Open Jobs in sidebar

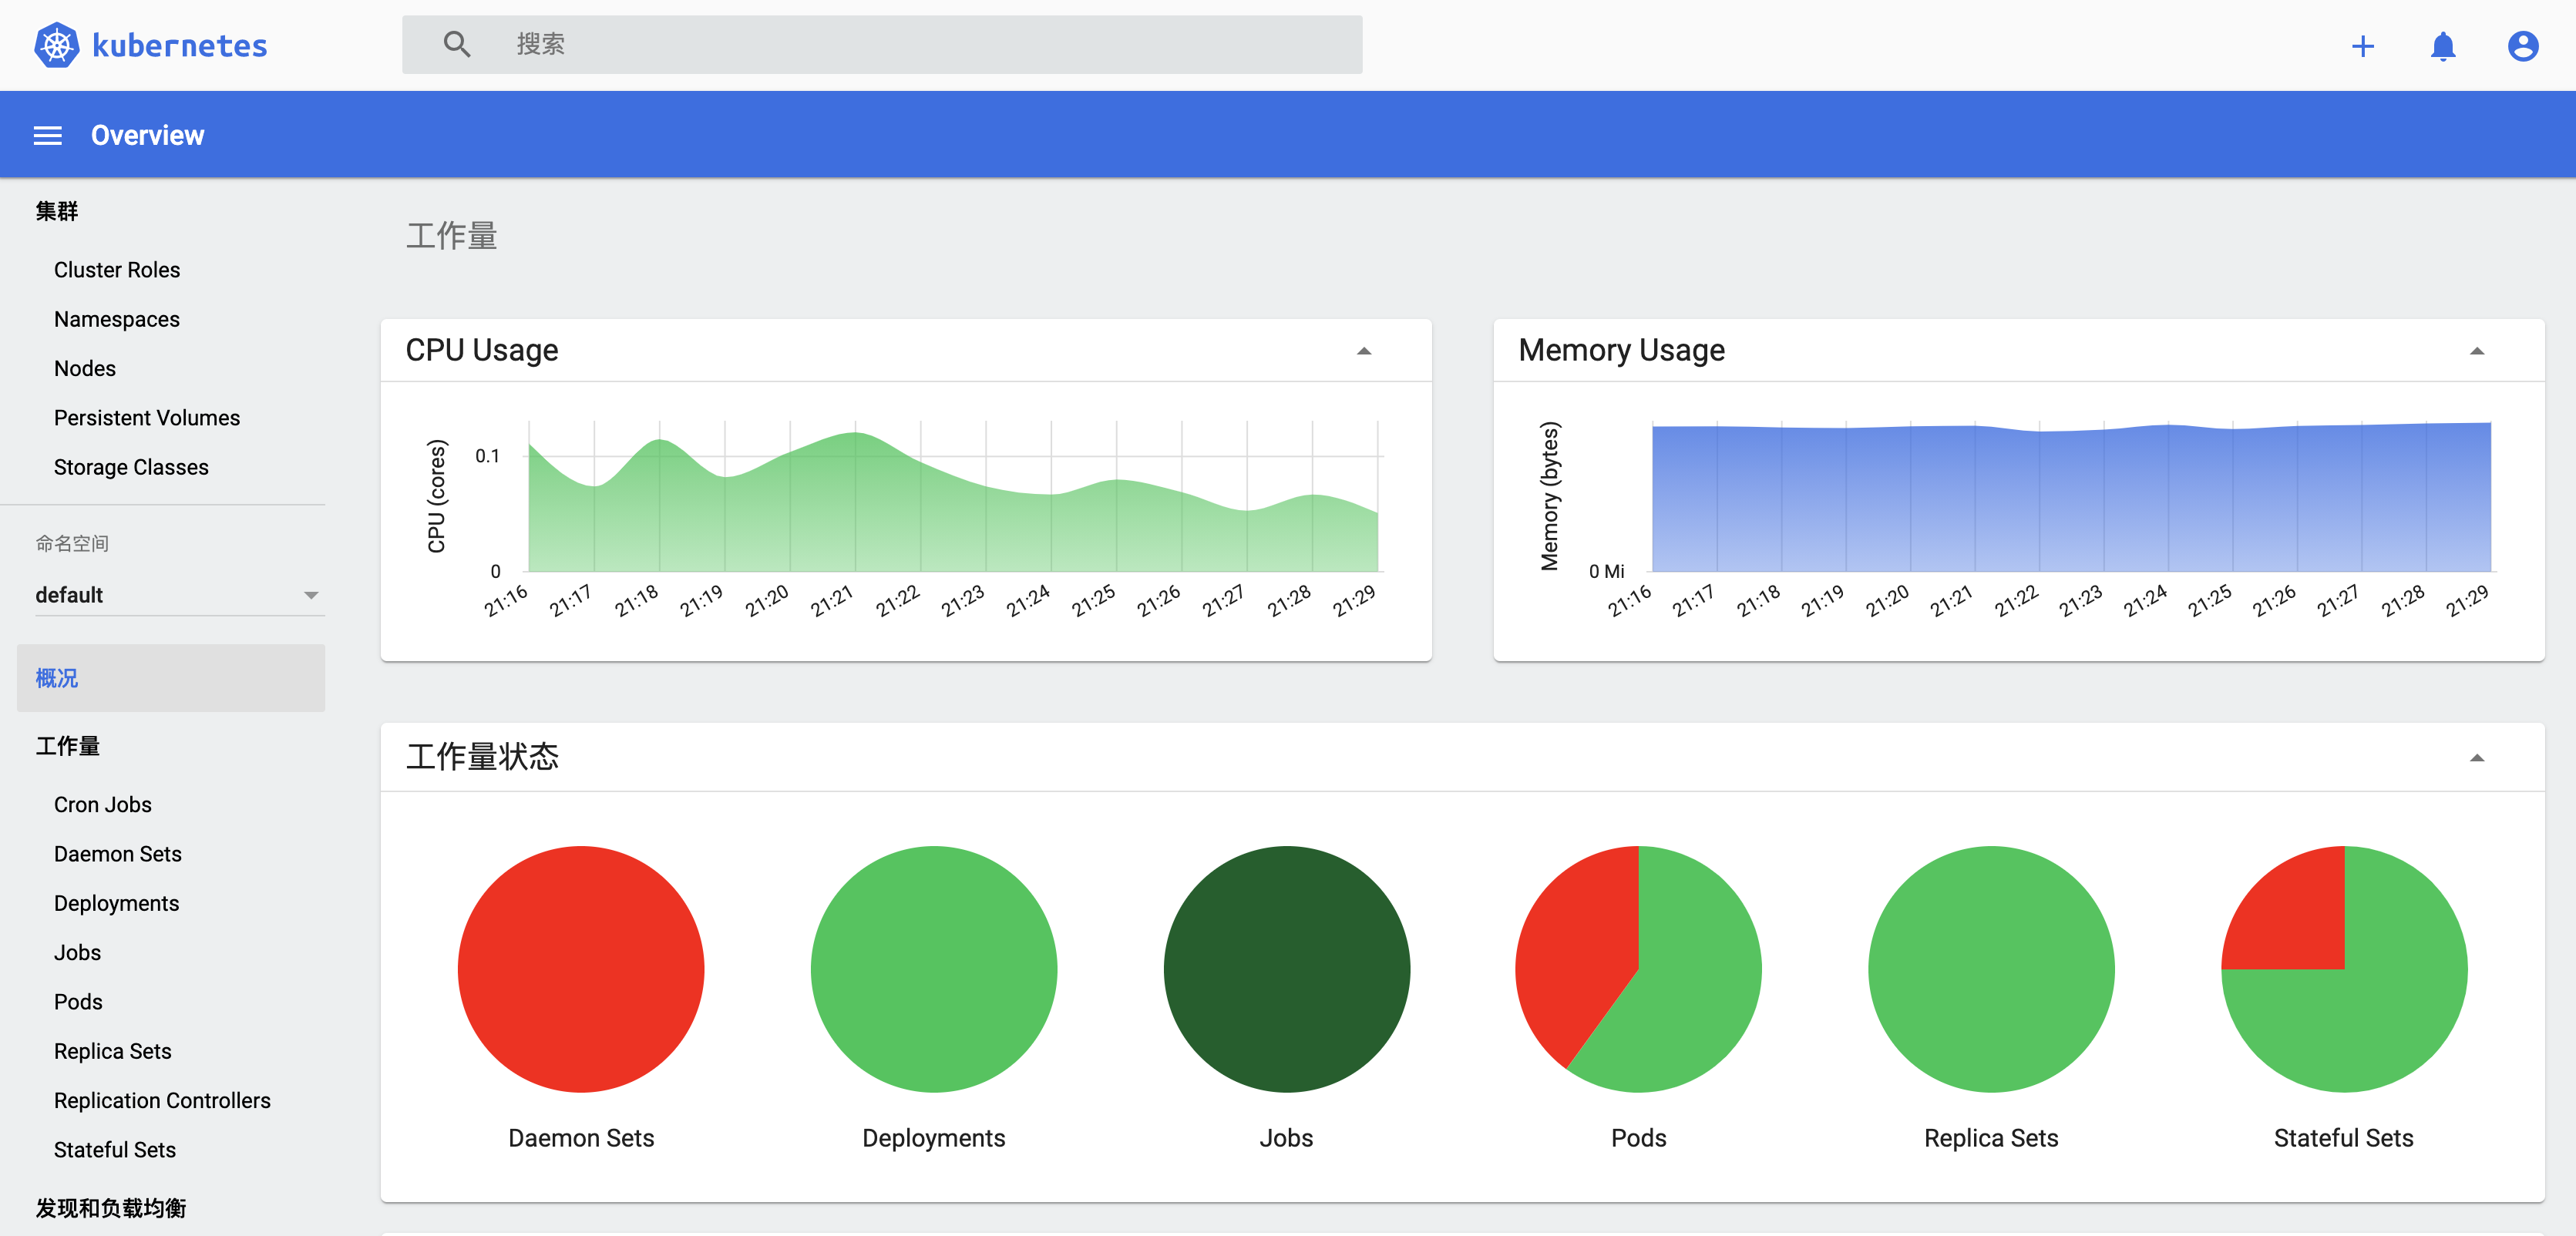(78, 952)
